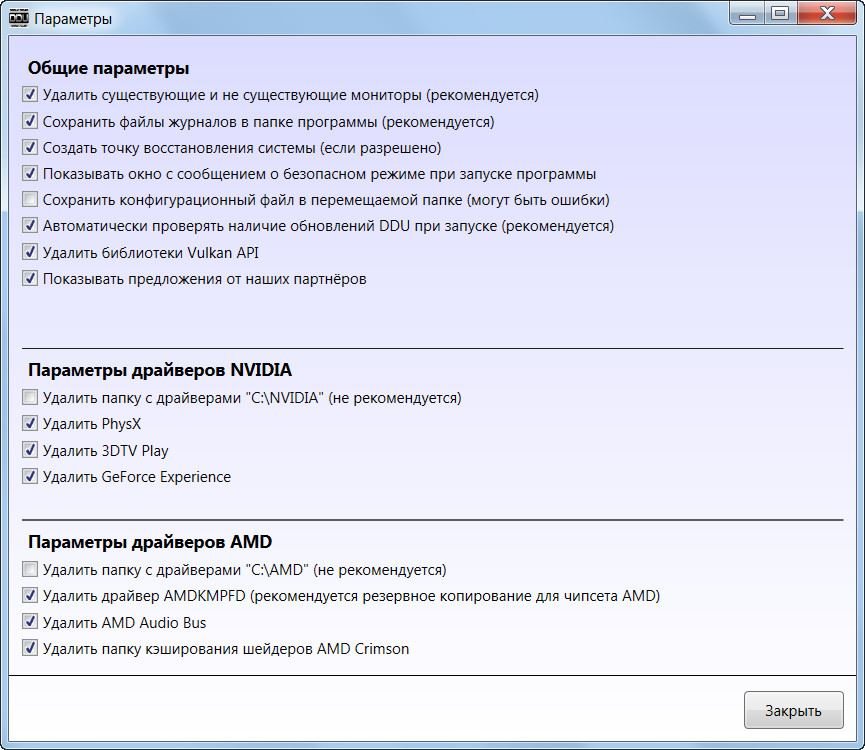The image size is (865, 750).
Task: Click the "Параметры" title text
Action: [73, 19]
